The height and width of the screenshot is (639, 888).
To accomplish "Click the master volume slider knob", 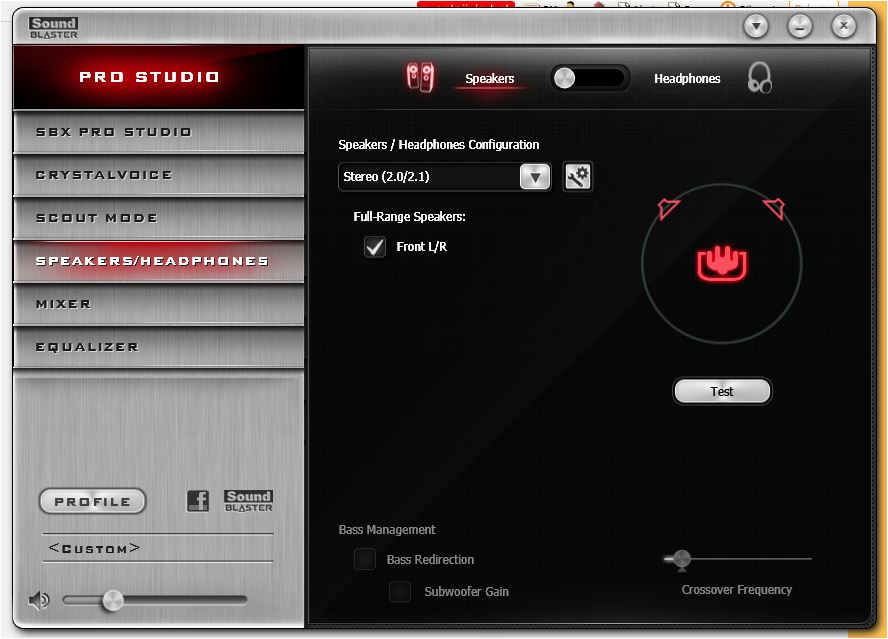I will tap(112, 600).
